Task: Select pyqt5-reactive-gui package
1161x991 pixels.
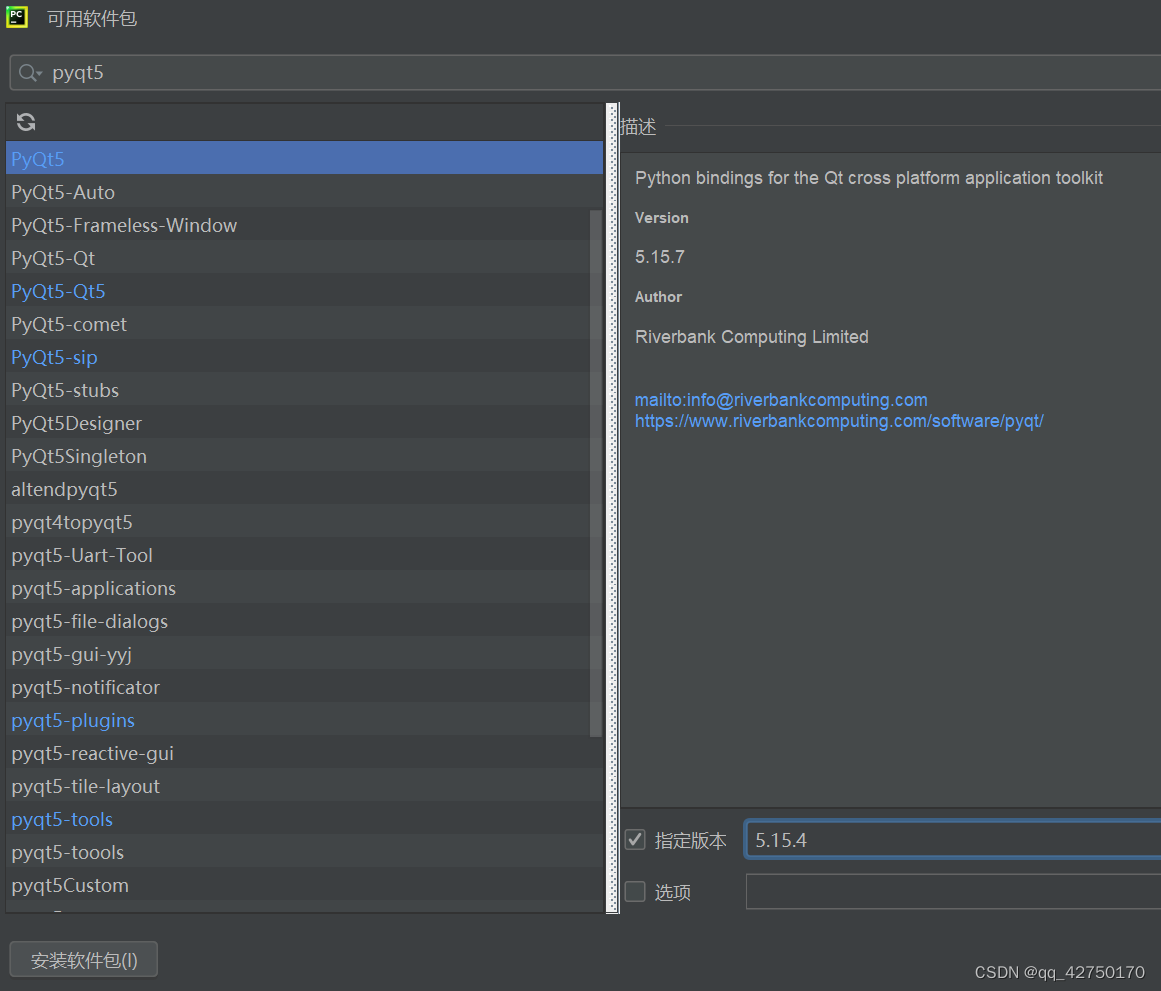Action: 304,753
